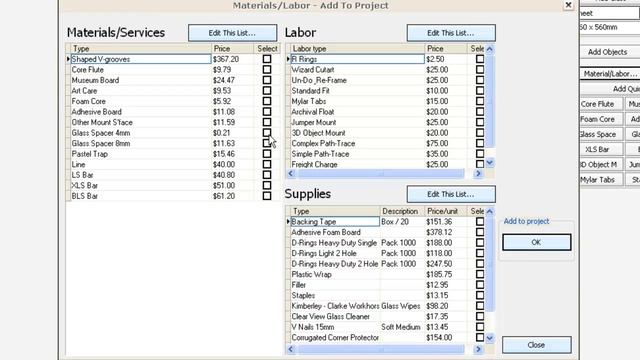
Task: Select the Backing Tape supply checkbox
Action: (x=480, y=222)
